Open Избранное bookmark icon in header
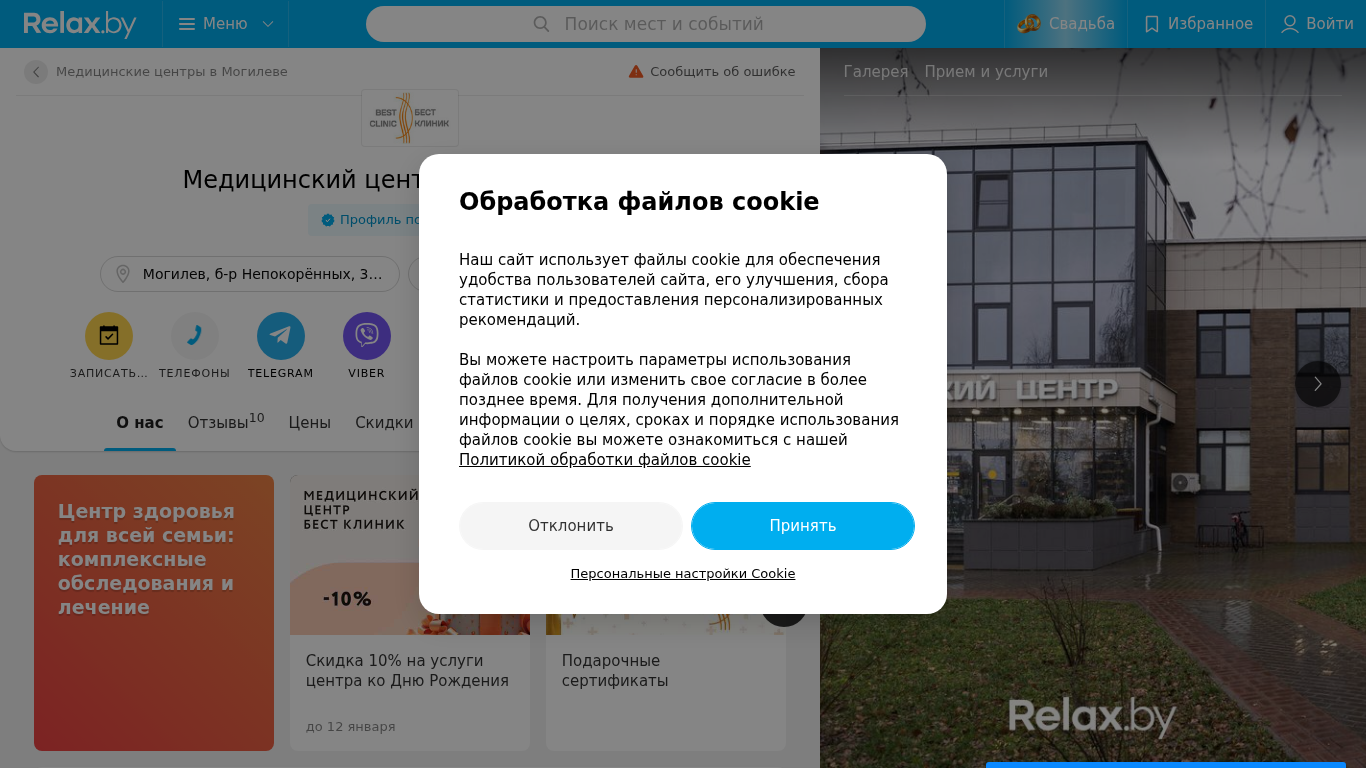This screenshot has width=1366, height=768. pos(1152,24)
